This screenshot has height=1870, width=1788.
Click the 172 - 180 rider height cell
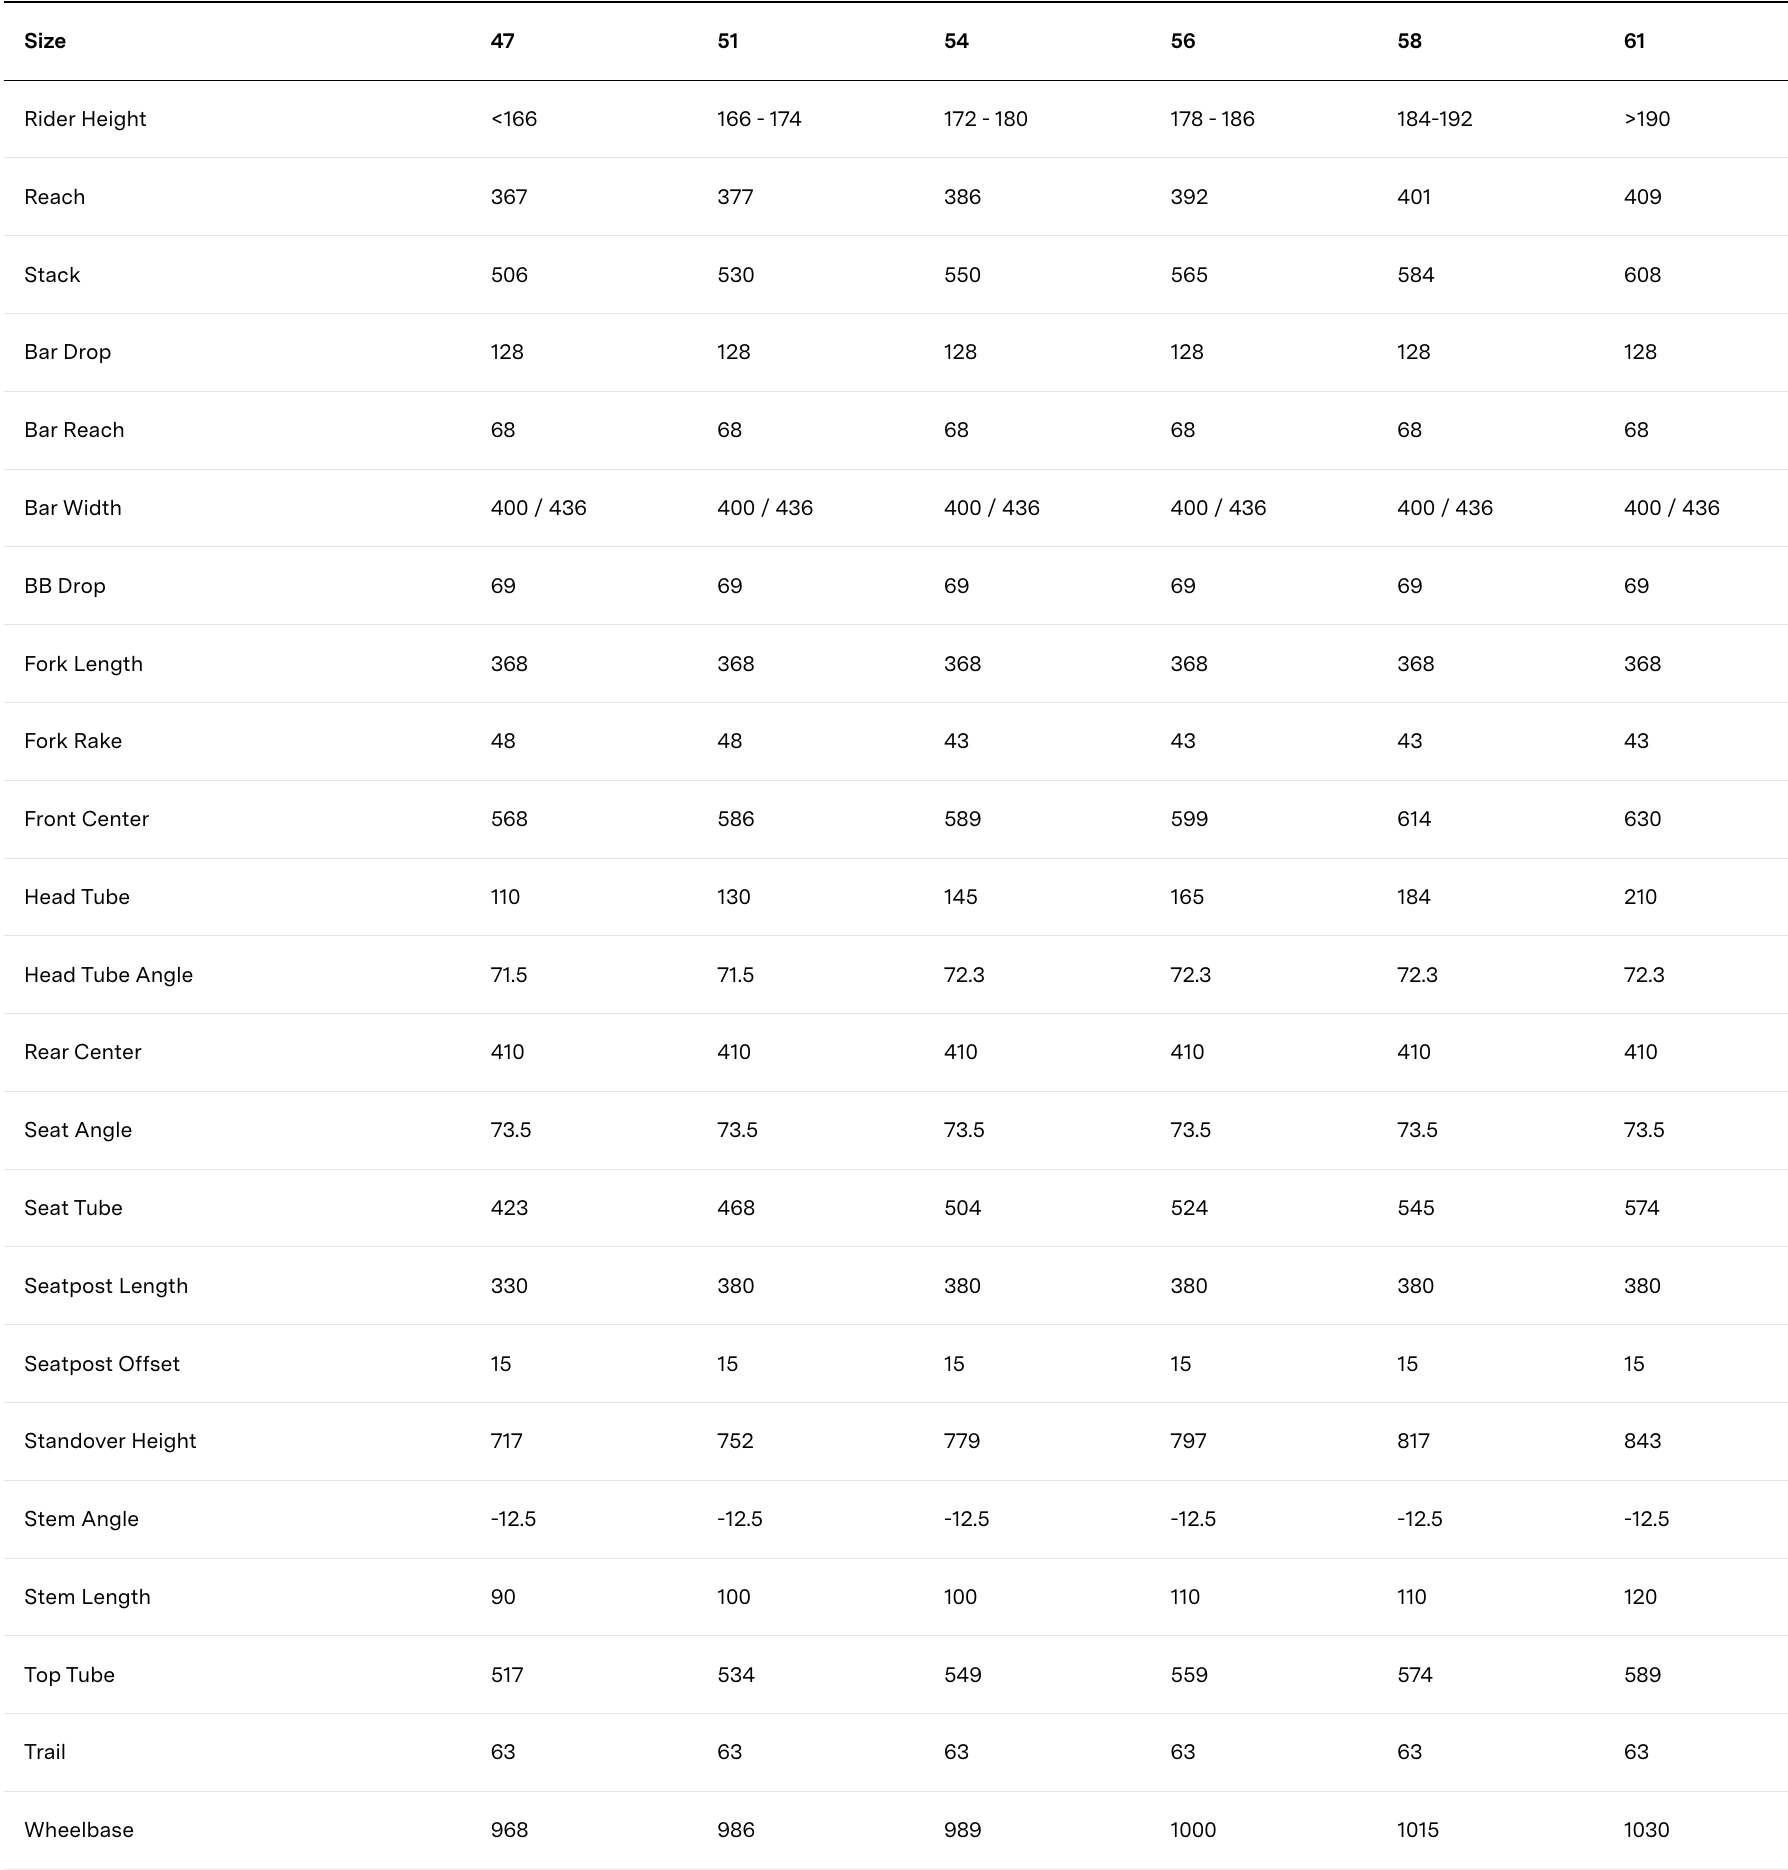click(985, 119)
